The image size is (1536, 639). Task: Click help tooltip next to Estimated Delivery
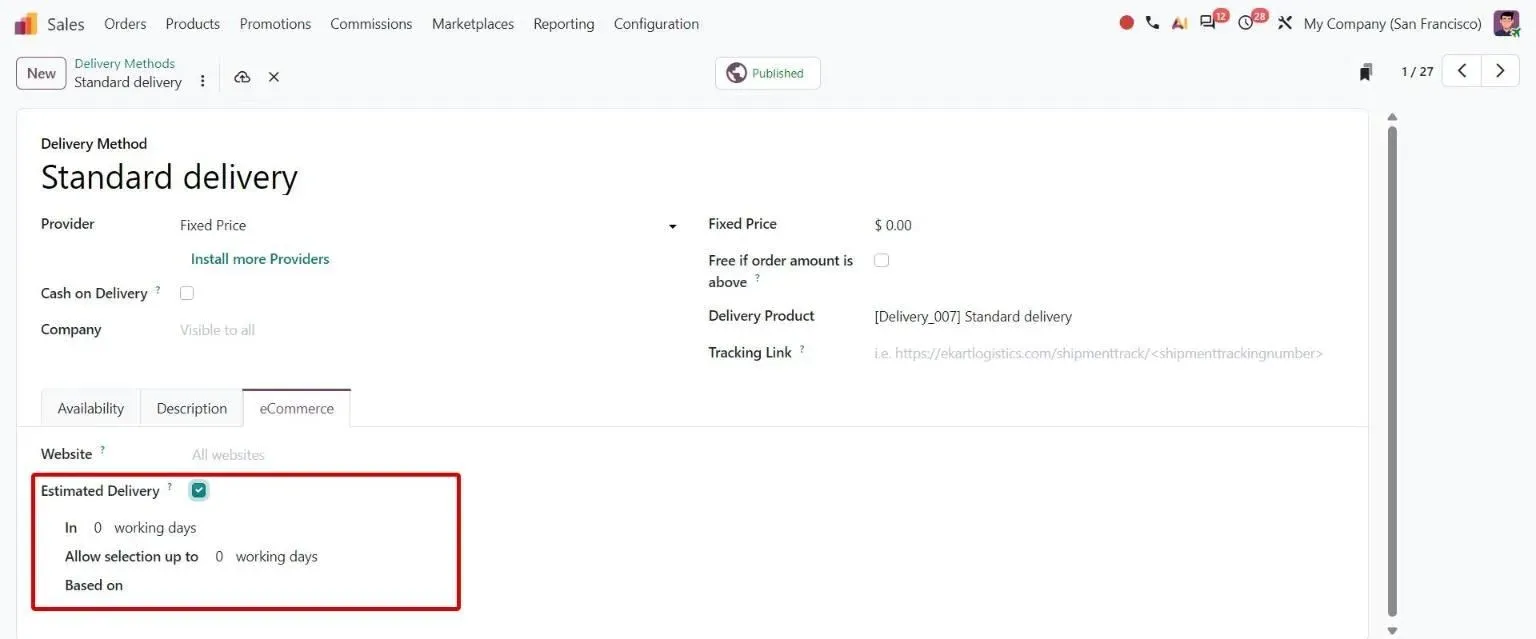pos(169,487)
